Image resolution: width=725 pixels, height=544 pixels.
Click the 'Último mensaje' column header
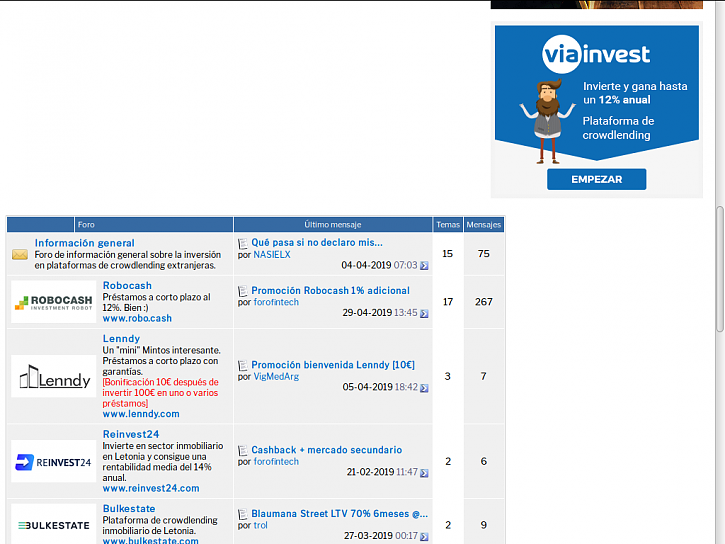pyautogui.click(x=333, y=225)
